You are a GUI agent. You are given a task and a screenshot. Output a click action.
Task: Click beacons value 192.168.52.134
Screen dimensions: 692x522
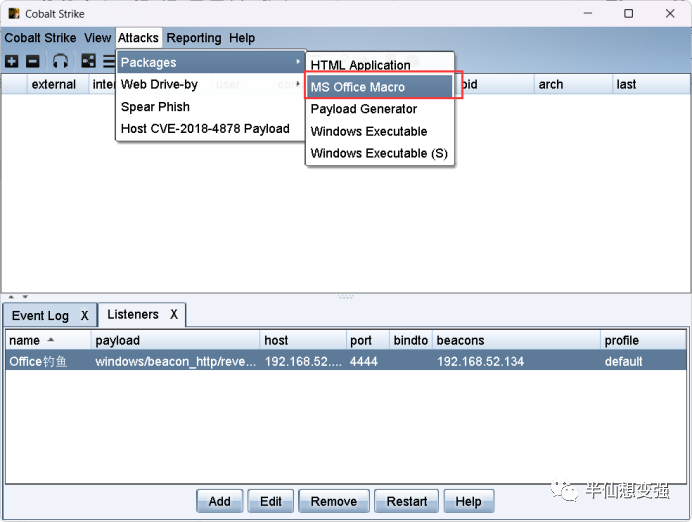[481, 361]
